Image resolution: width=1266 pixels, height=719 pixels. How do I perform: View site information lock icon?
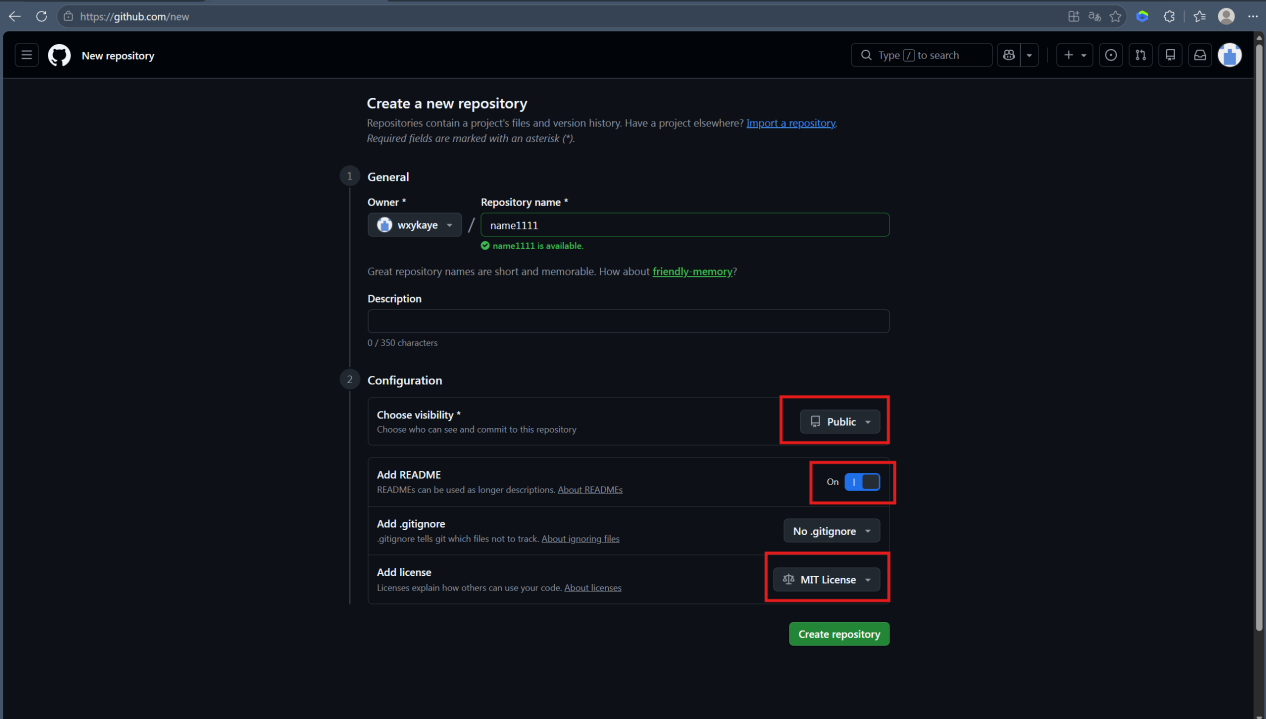pos(68,16)
